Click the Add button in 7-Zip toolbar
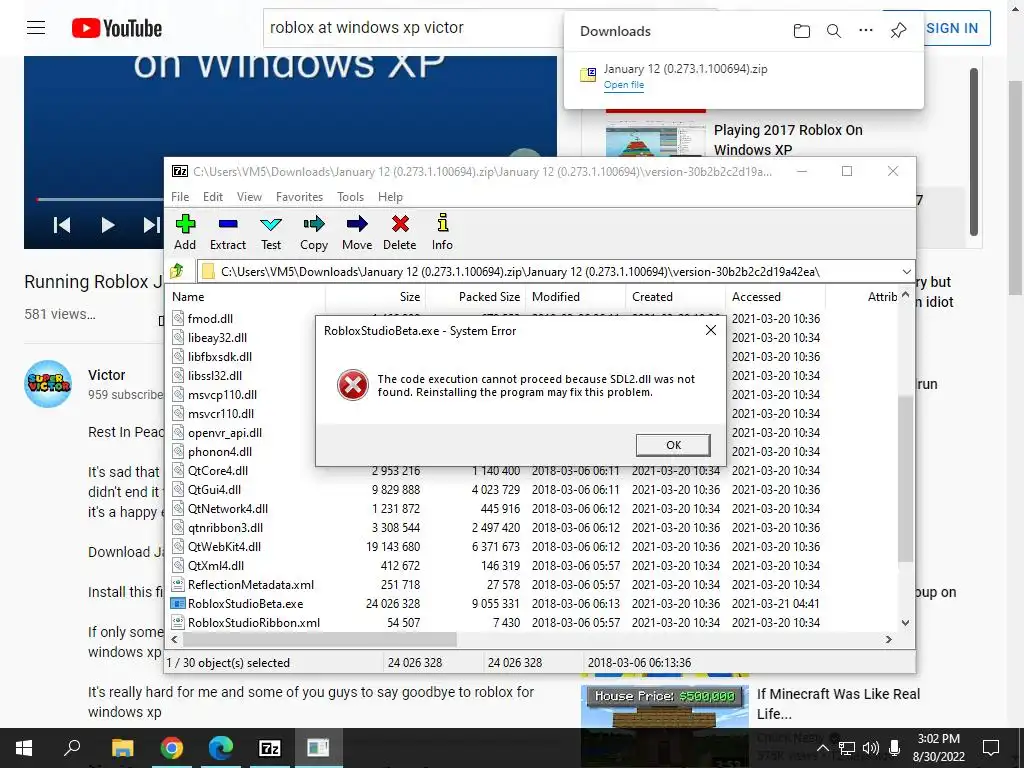Screen dimensions: 1024x768 [185, 232]
